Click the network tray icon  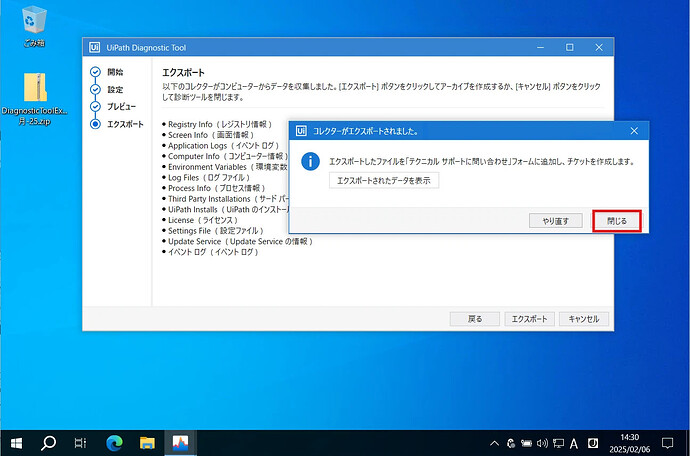[x=558, y=443]
